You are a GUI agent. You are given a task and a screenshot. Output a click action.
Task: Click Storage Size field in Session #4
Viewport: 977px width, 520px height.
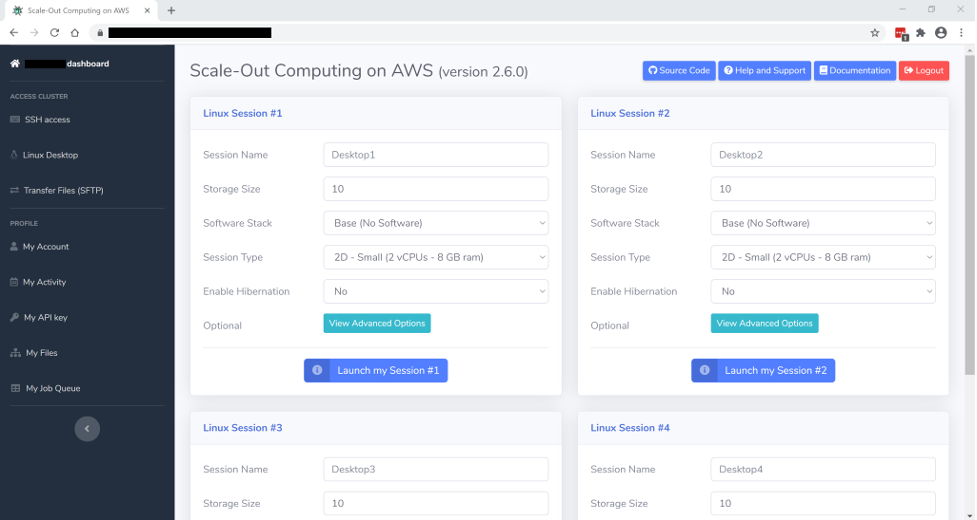pyautogui.click(x=823, y=503)
